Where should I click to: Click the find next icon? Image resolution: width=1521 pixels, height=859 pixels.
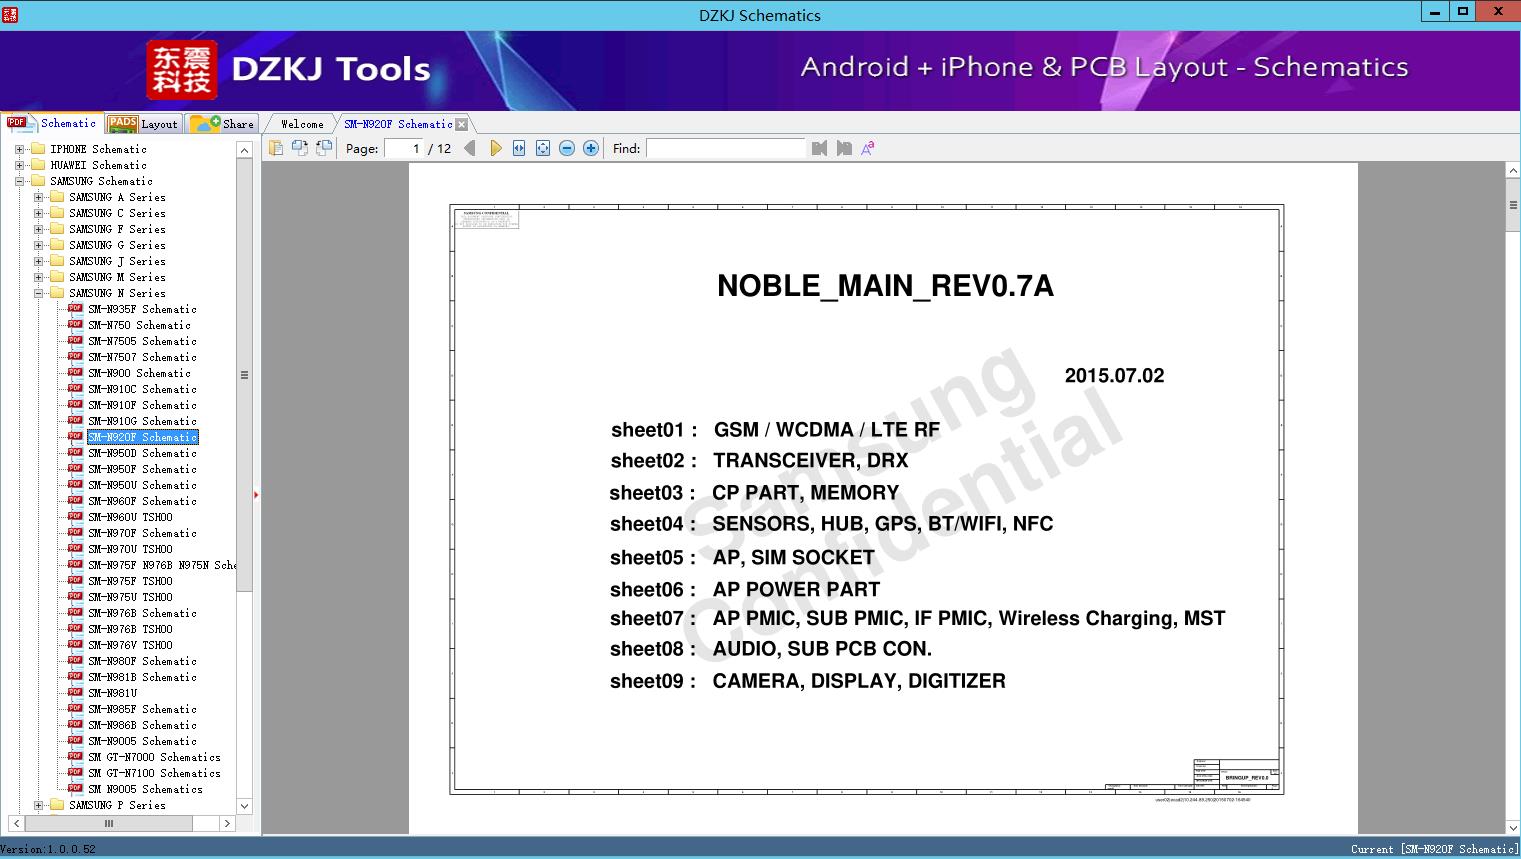click(x=844, y=148)
